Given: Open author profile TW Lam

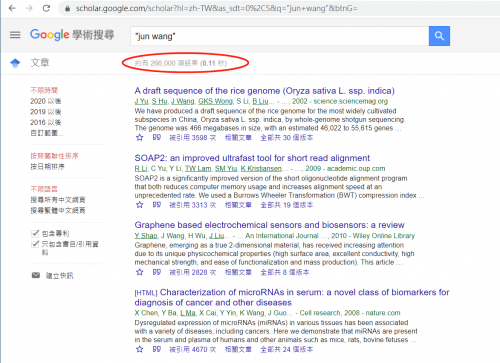Looking at the screenshot, I should tap(198, 168).
